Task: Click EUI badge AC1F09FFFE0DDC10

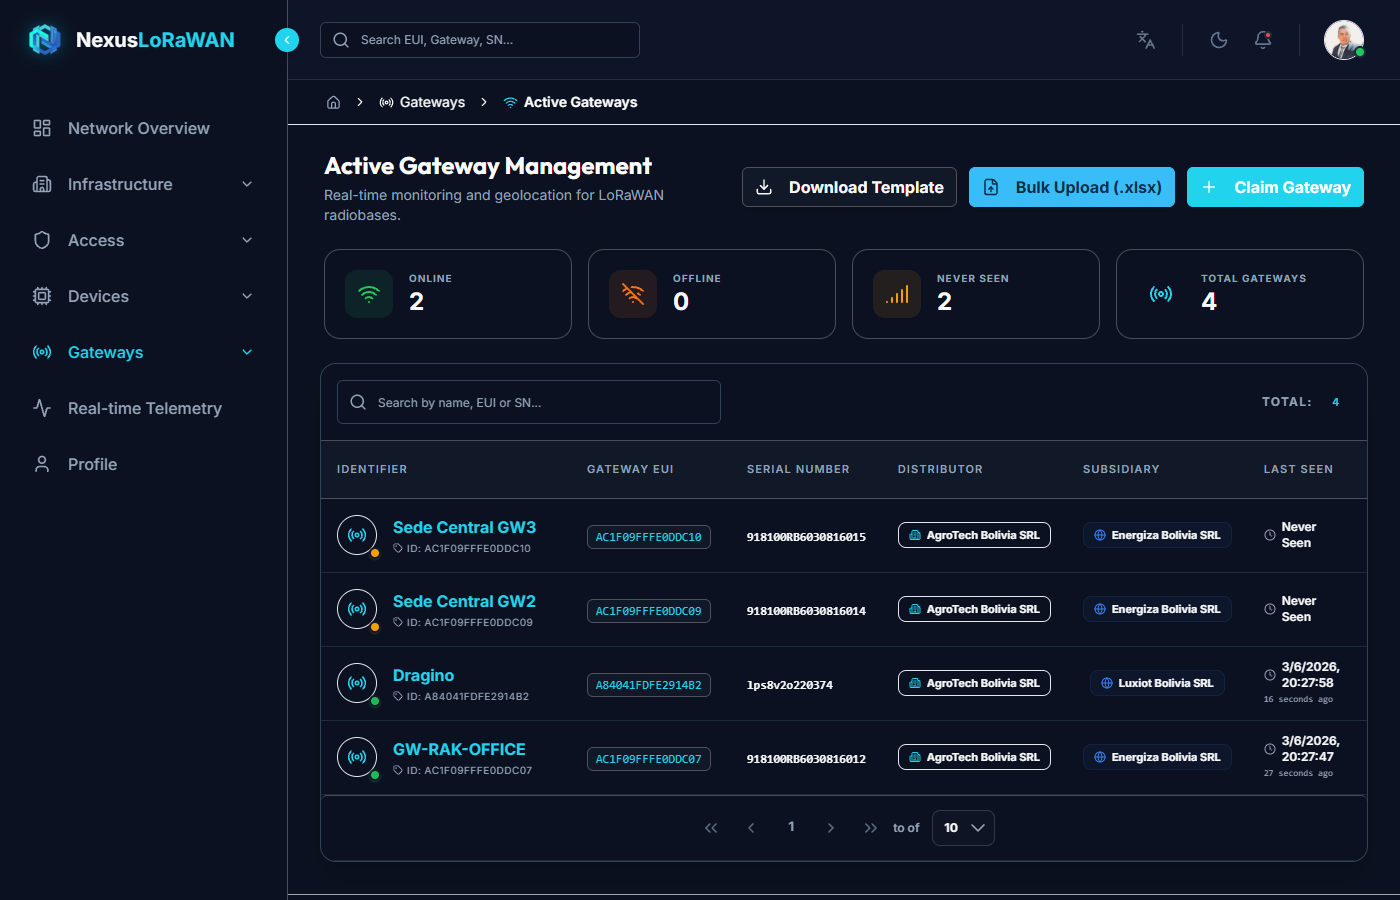Action: coord(649,537)
